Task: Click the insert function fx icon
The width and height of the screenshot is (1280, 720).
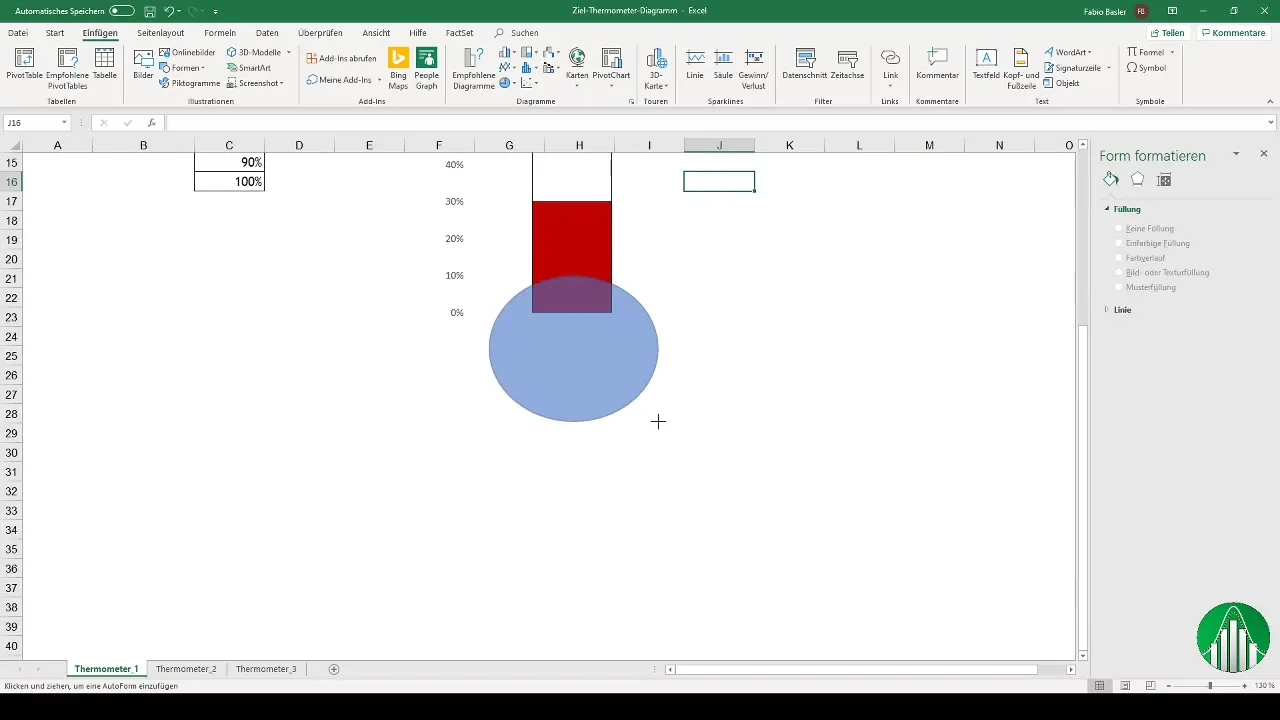Action: [x=152, y=123]
